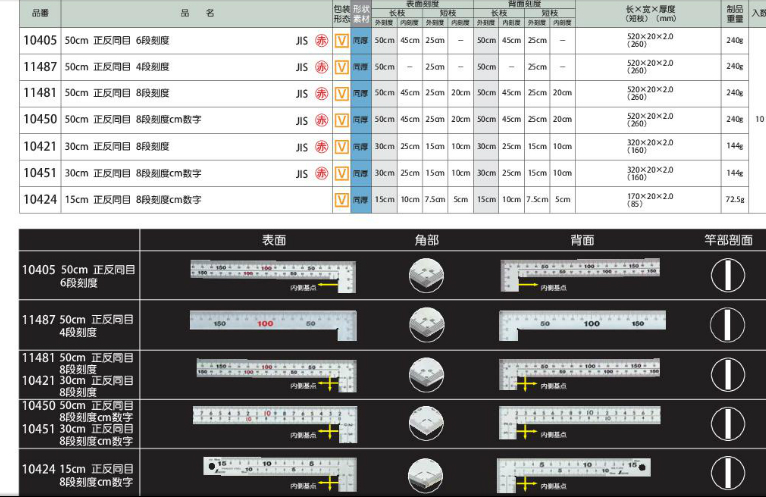Open the front-face ruler image for 11481/10421
Screen dimensions: 766x497
tap(277, 375)
